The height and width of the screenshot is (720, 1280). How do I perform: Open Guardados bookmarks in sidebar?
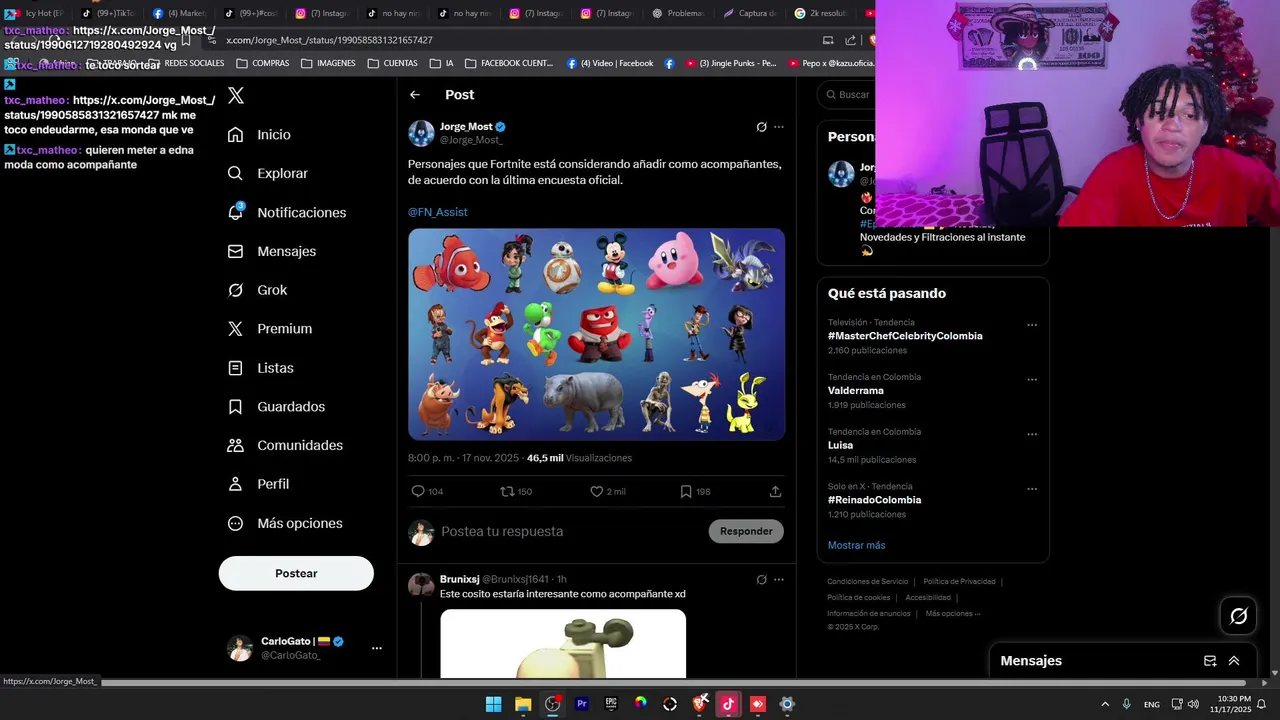[x=275, y=407]
